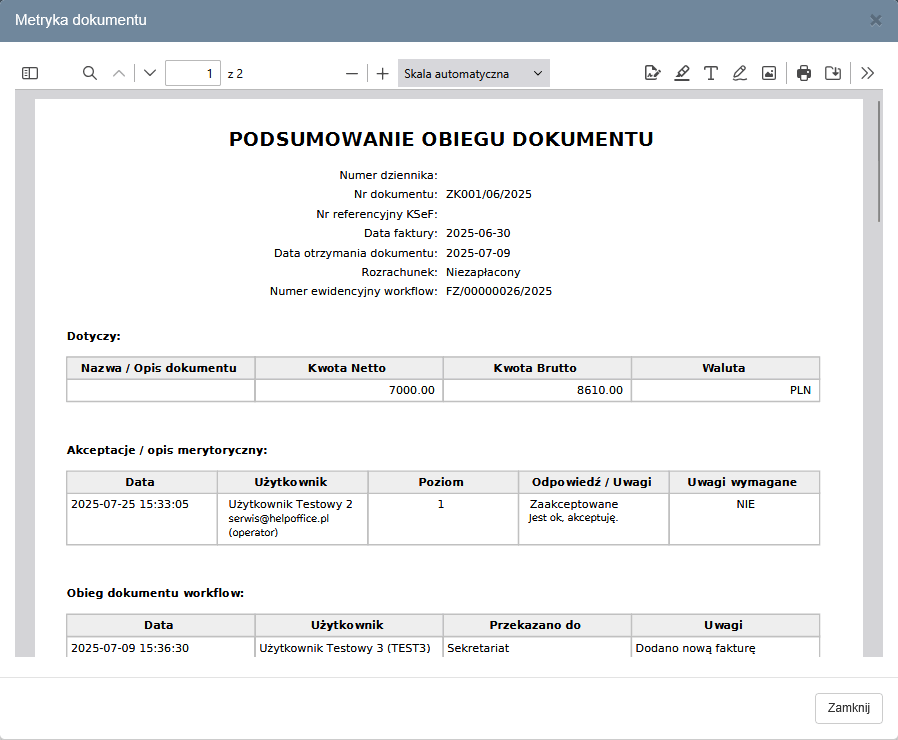Image resolution: width=898 pixels, height=740 pixels.
Task: Zoom out the document
Action: click(x=352, y=73)
